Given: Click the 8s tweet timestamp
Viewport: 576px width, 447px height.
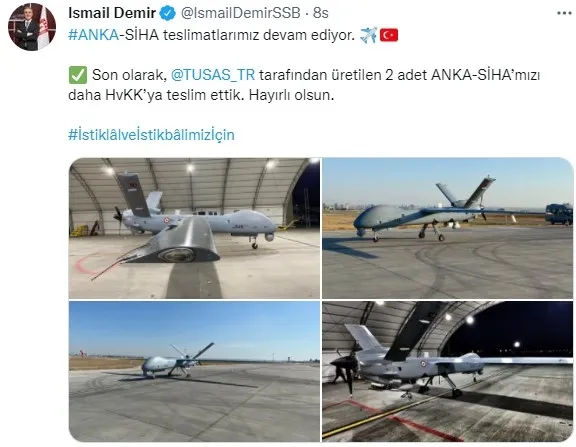Looking at the screenshot, I should (x=320, y=13).
